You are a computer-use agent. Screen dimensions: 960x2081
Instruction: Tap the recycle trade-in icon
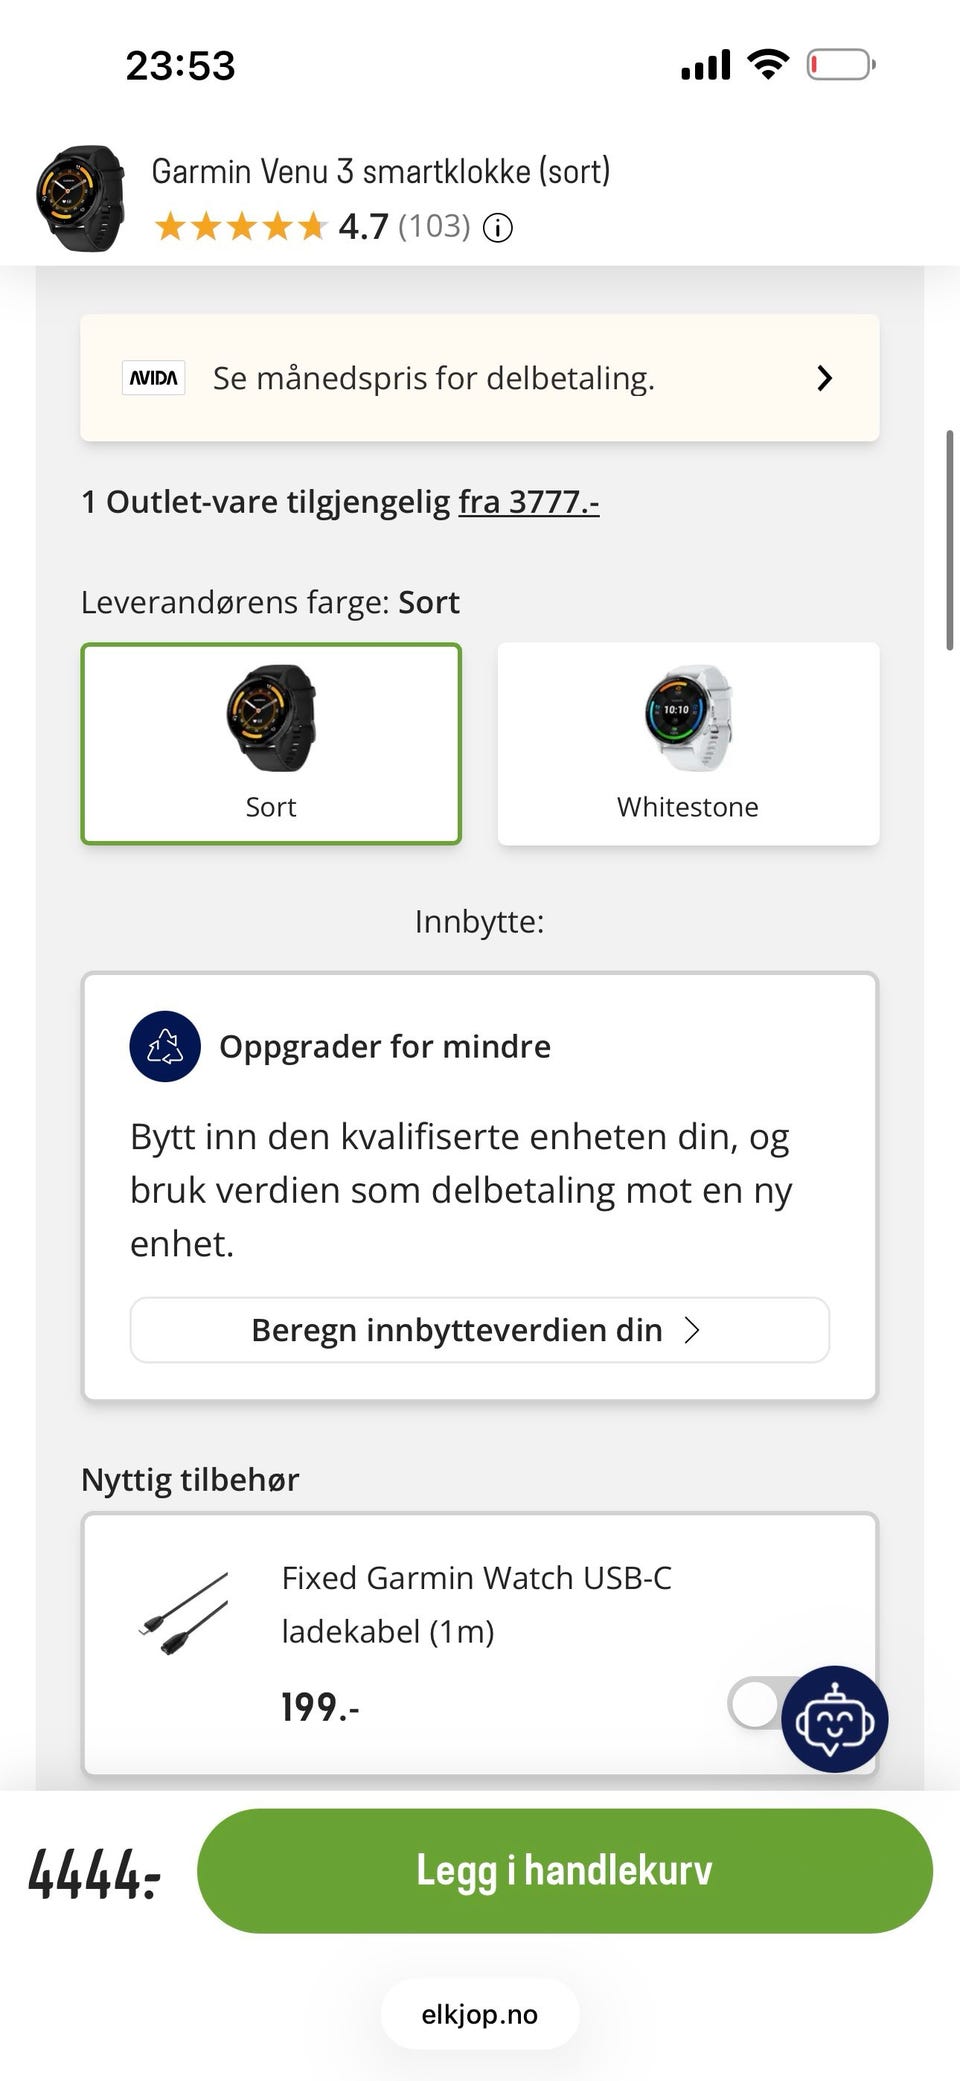pos(165,1046)
